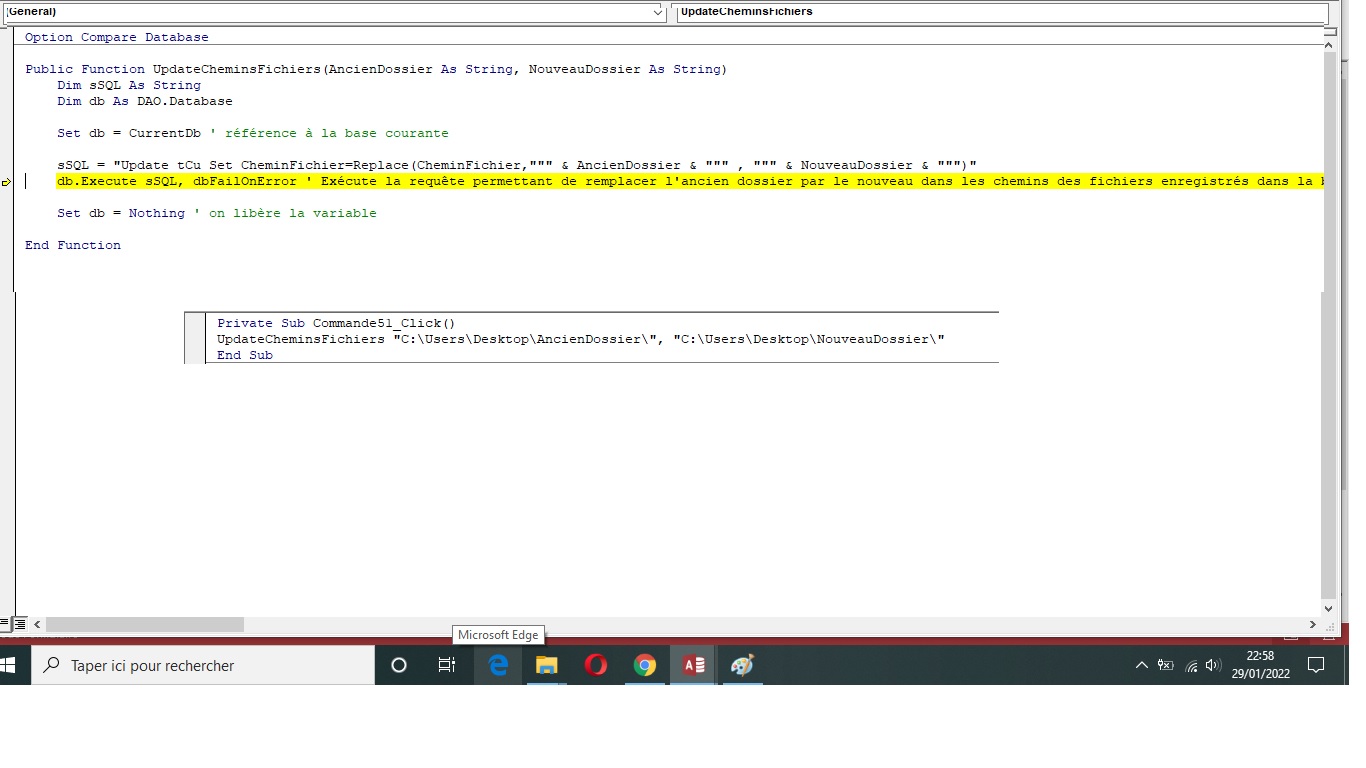Open Action Center notifications icon

click(x=1316, y=665)
